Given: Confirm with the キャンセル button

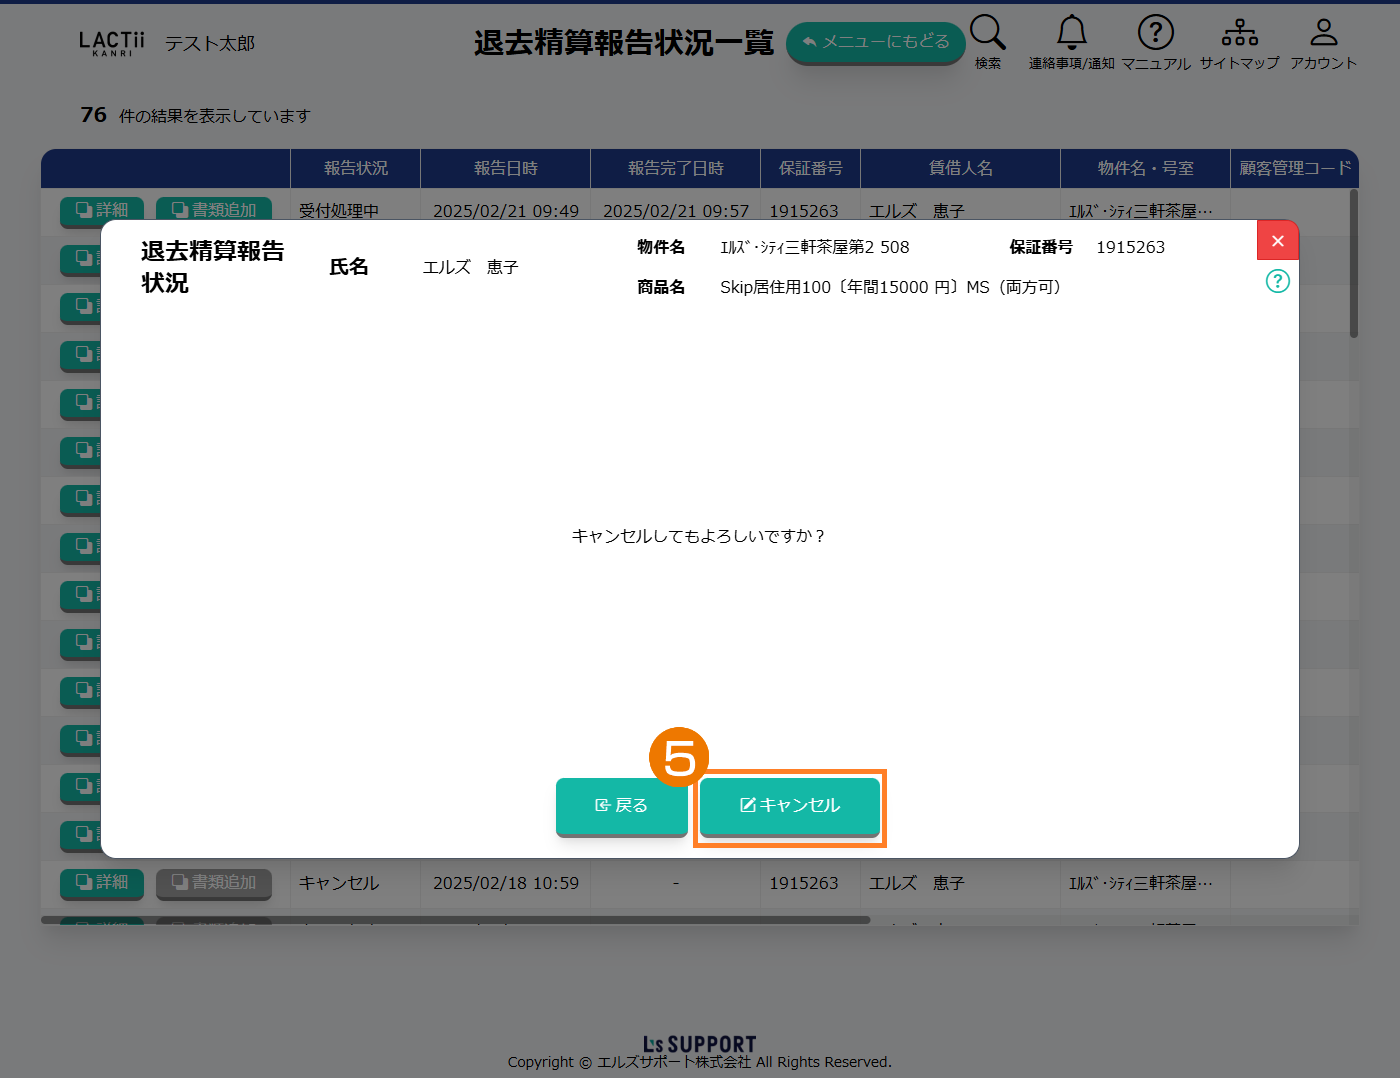Looking at the screenshot, I should point(789,806).
